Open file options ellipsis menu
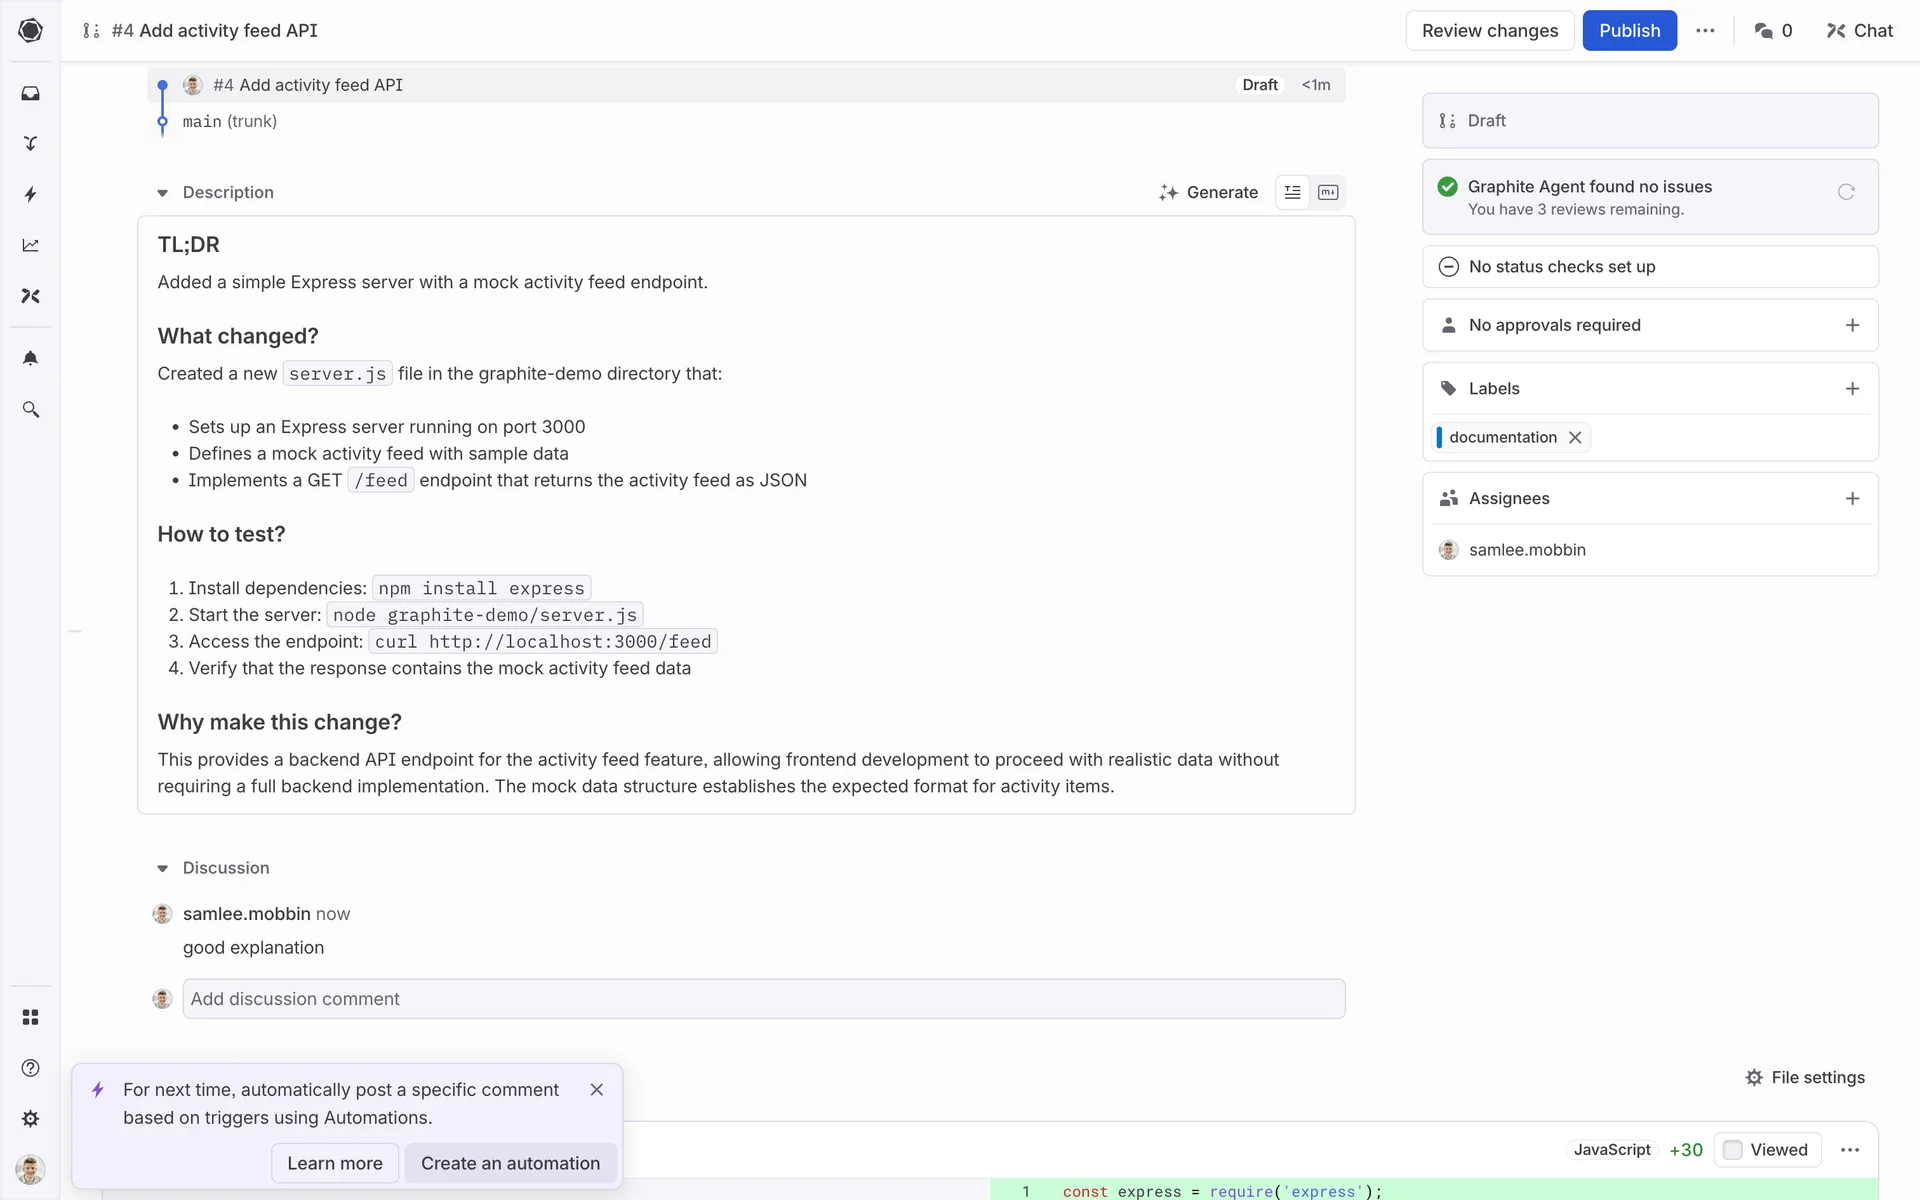Screen dimensions: 1920x1200 (x=1850, y=1150)
